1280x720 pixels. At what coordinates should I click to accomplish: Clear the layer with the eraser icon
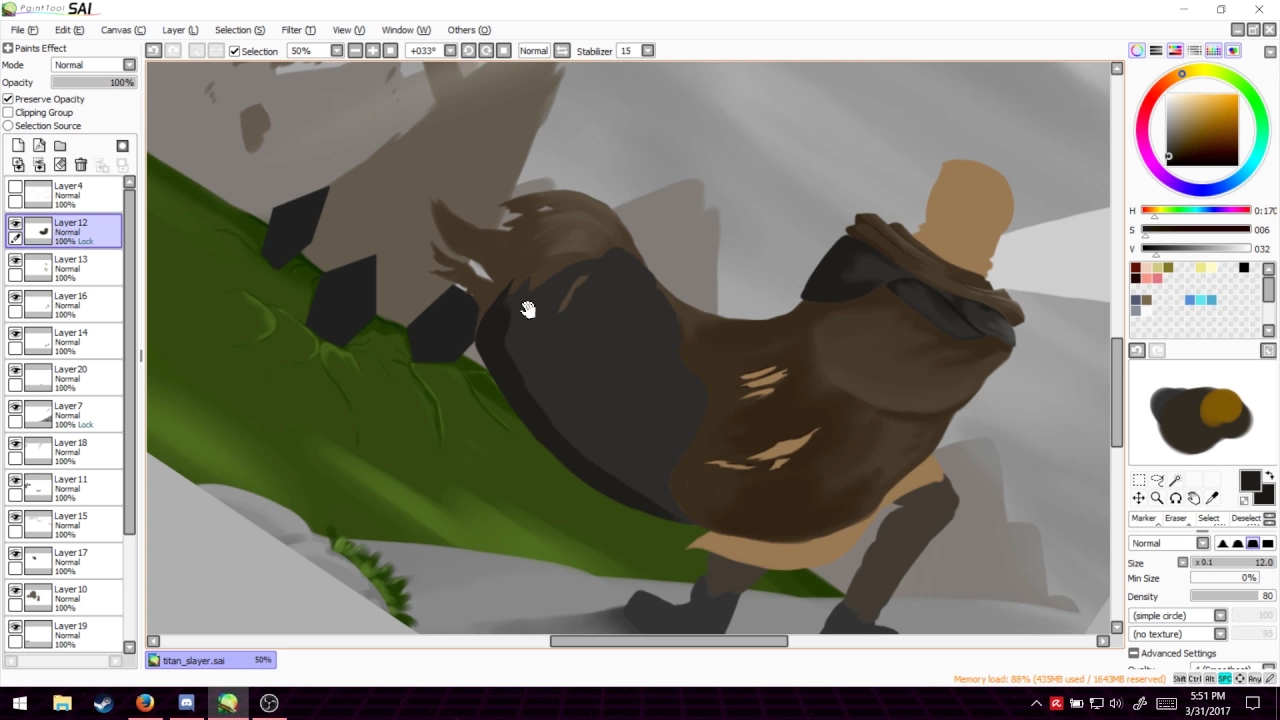[60, 165]
